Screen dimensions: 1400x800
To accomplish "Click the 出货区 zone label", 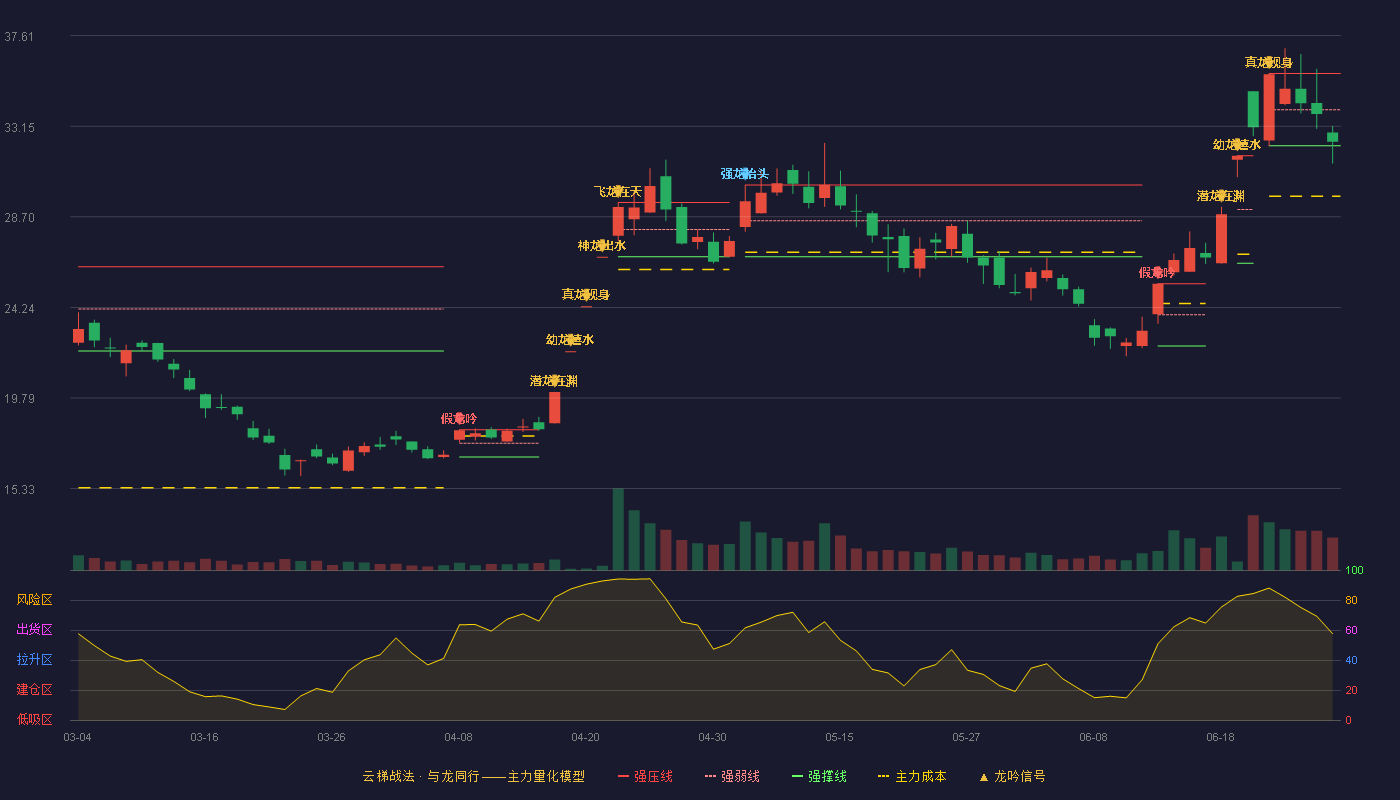I will [34, 630].
